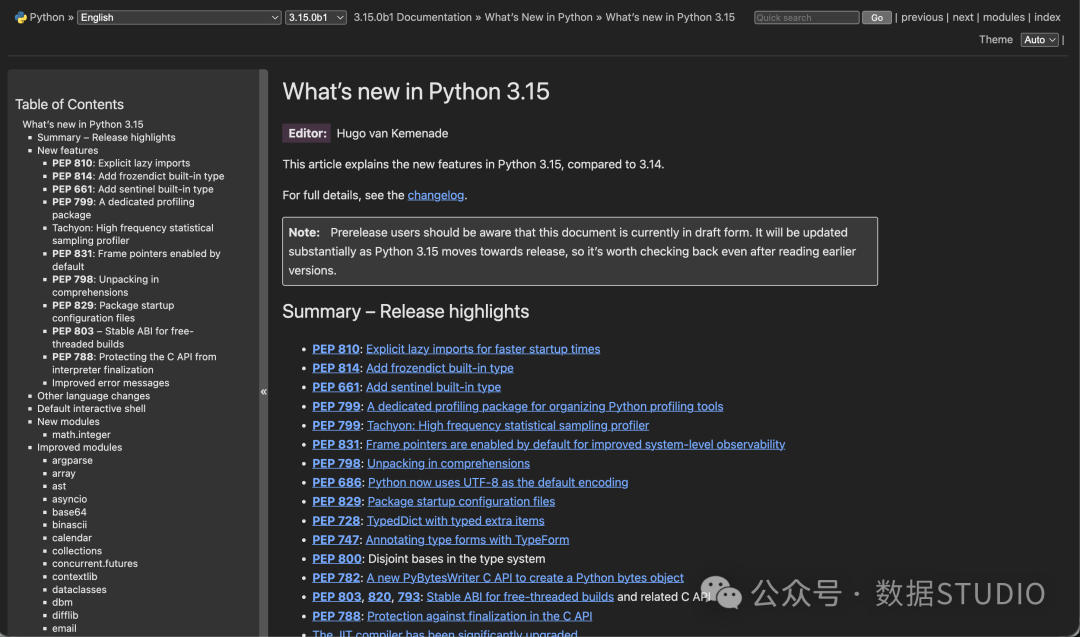The height and width of the screenshot is (637, 1080).
Task: Go to the next page link
Action: 963,17
